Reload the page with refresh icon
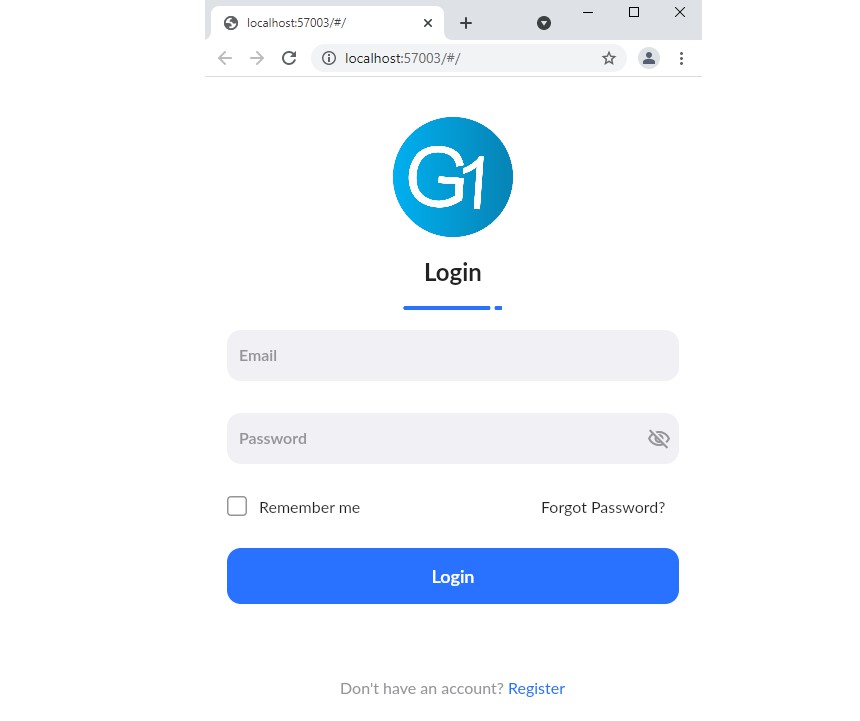860x721 pixels. 289,58
